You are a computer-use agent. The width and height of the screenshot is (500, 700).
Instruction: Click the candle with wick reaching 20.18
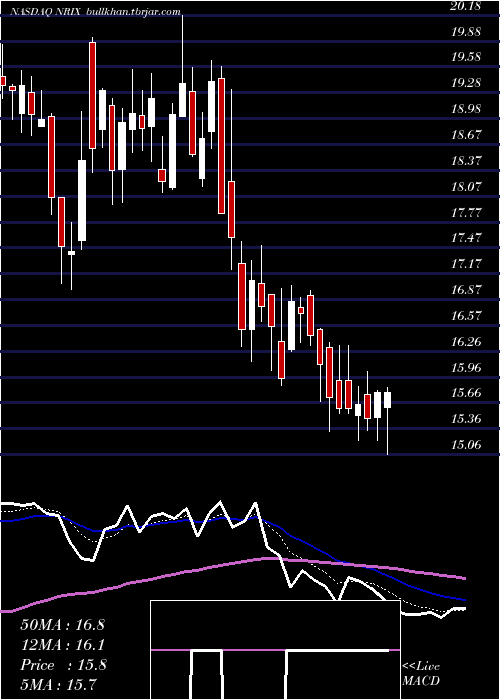pyautogui.click(x=182, y=100)
